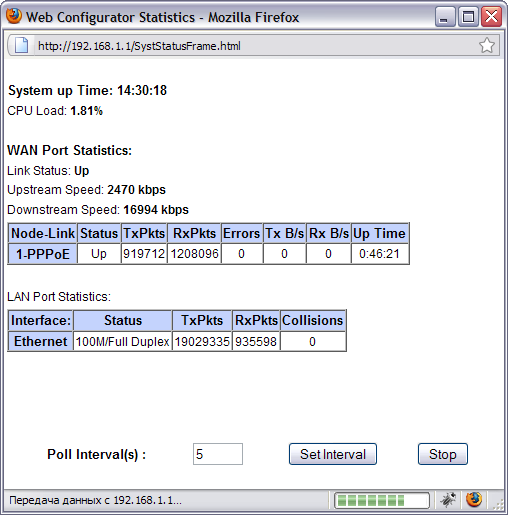Click the Firefox logo in the title bar
Image resolution: width=508 pixels, height=515 pixels.
coord(14,16)
